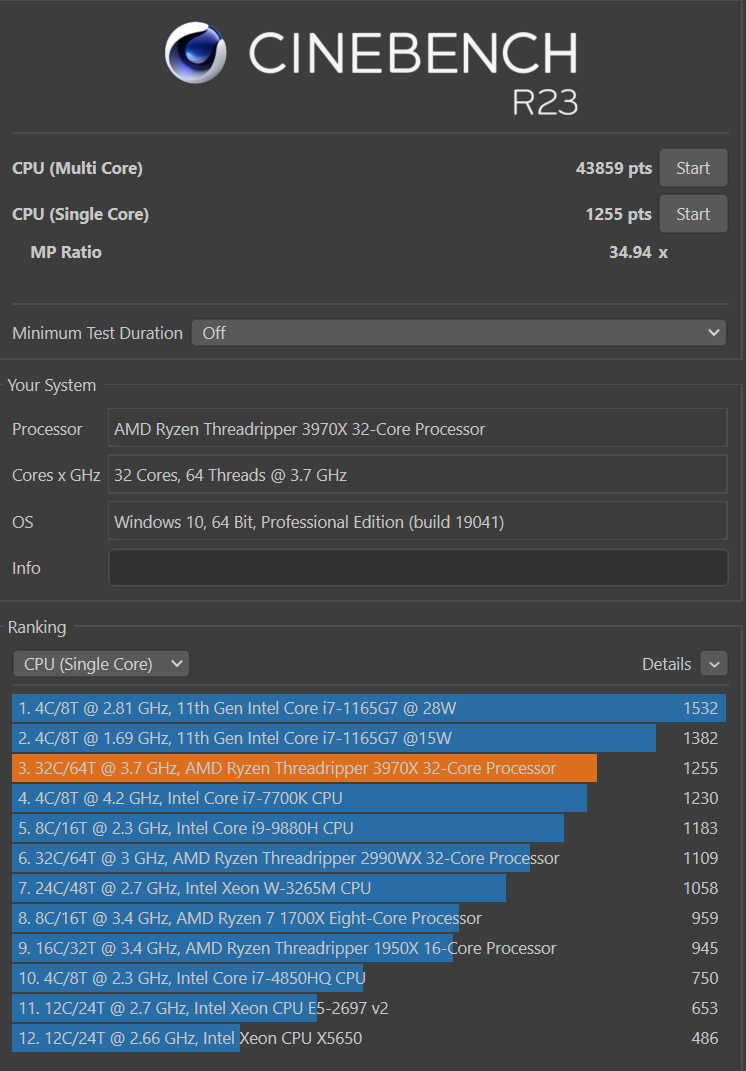The image size is (746, 1071).
Task: Start the CPU Multi Core test
Action: 692,168
